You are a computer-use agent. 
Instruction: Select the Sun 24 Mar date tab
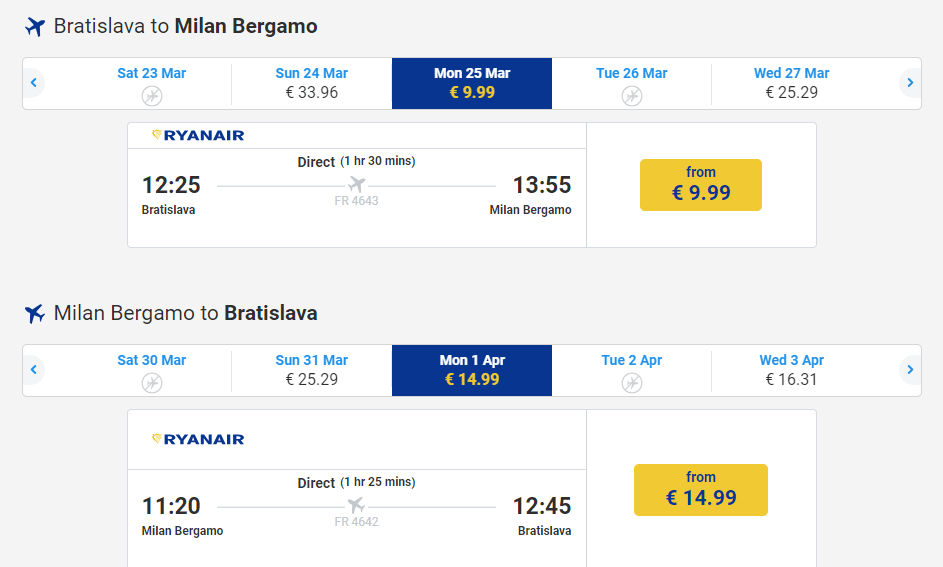[312, 83]
